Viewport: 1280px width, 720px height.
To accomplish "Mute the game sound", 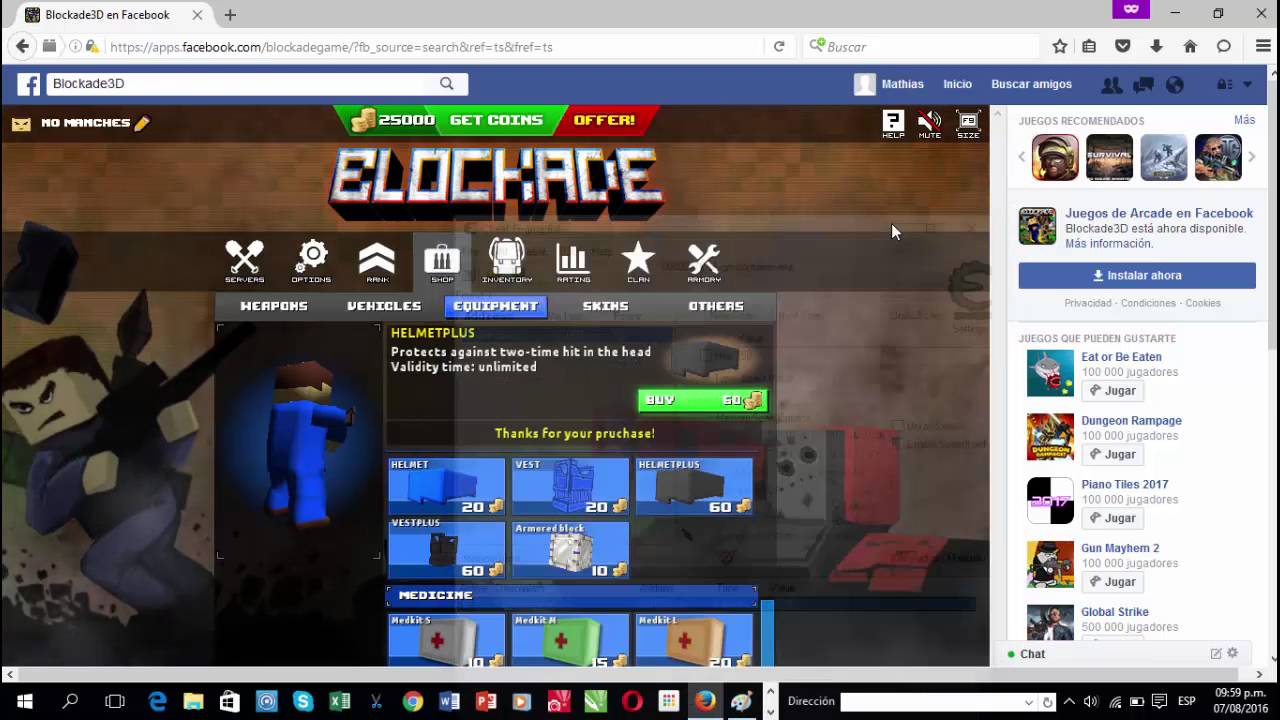I will (930, 124).
